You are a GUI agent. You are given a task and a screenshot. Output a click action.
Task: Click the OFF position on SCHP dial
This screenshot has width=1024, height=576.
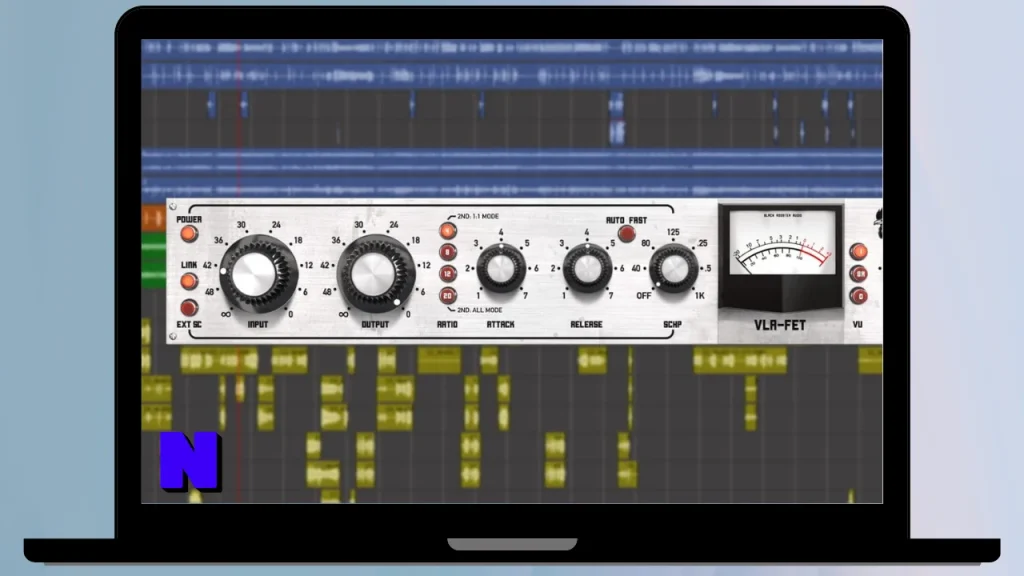(x=644, y=296)
